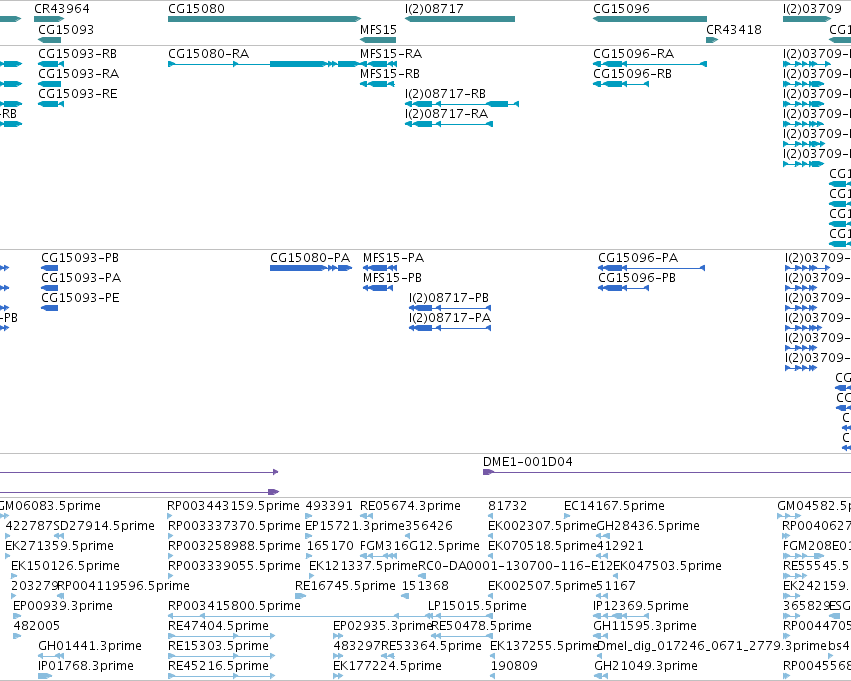Select EST RP003415800.5prime
This screenshot has width=851, height=681.
point(234,606)
